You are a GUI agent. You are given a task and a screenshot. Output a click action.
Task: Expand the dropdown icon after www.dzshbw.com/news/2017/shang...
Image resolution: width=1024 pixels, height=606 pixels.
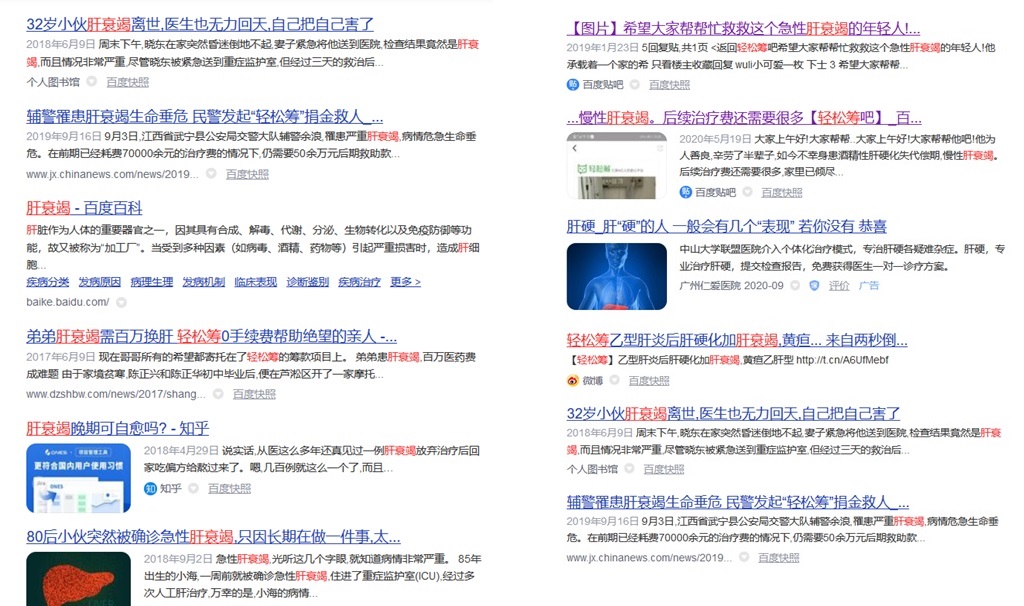[218, 394]
